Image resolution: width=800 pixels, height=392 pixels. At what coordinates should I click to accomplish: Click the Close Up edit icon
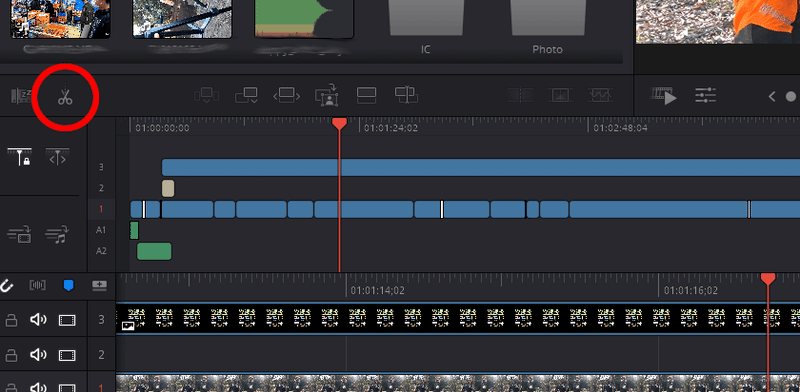point(327,95)
